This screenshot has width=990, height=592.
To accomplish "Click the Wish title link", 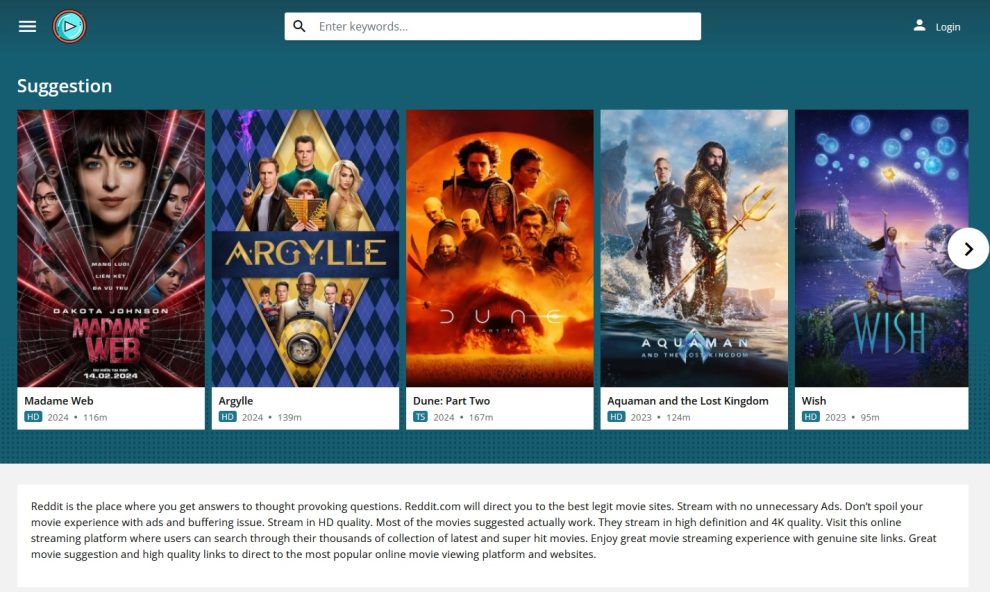I will coord(814,401).
